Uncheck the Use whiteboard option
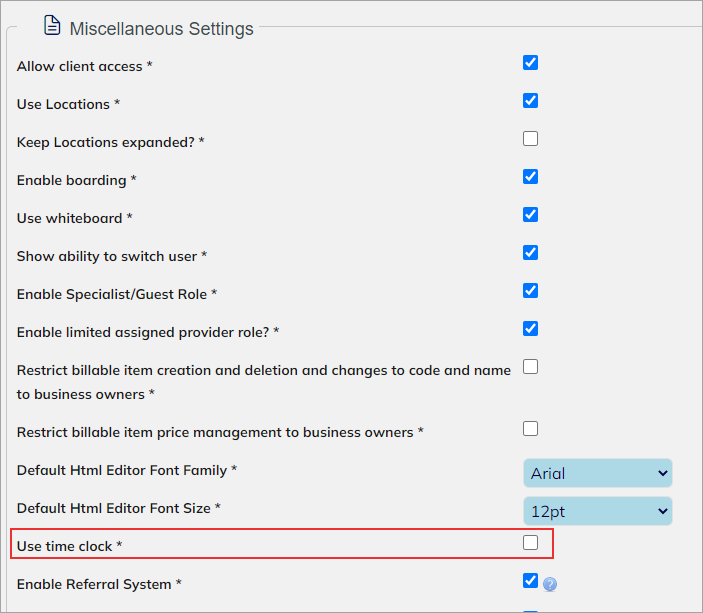Image resolution: width=703 pixels, height=613 pixels. point(530,215)
